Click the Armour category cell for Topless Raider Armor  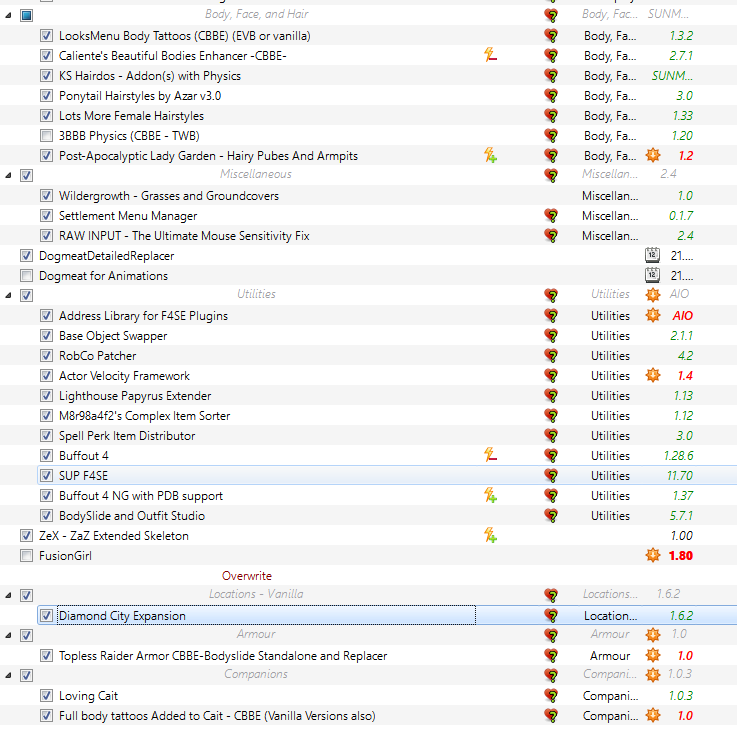tap(610, 655)
